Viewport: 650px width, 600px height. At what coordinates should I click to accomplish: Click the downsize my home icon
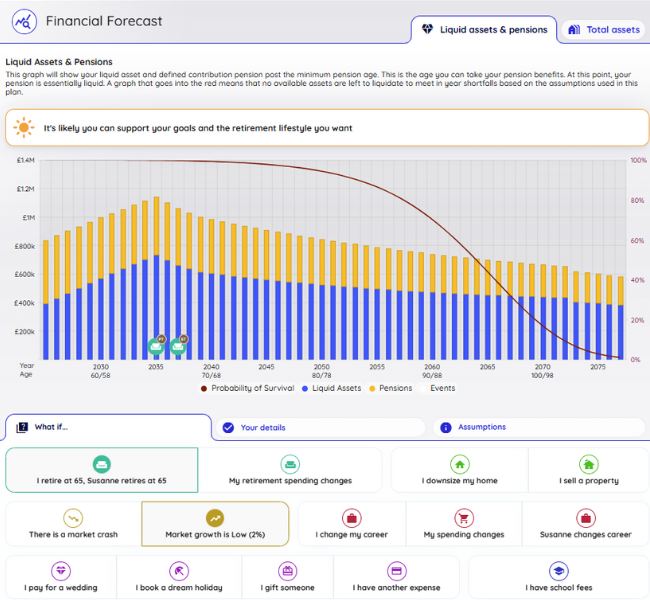coord(460,464)
